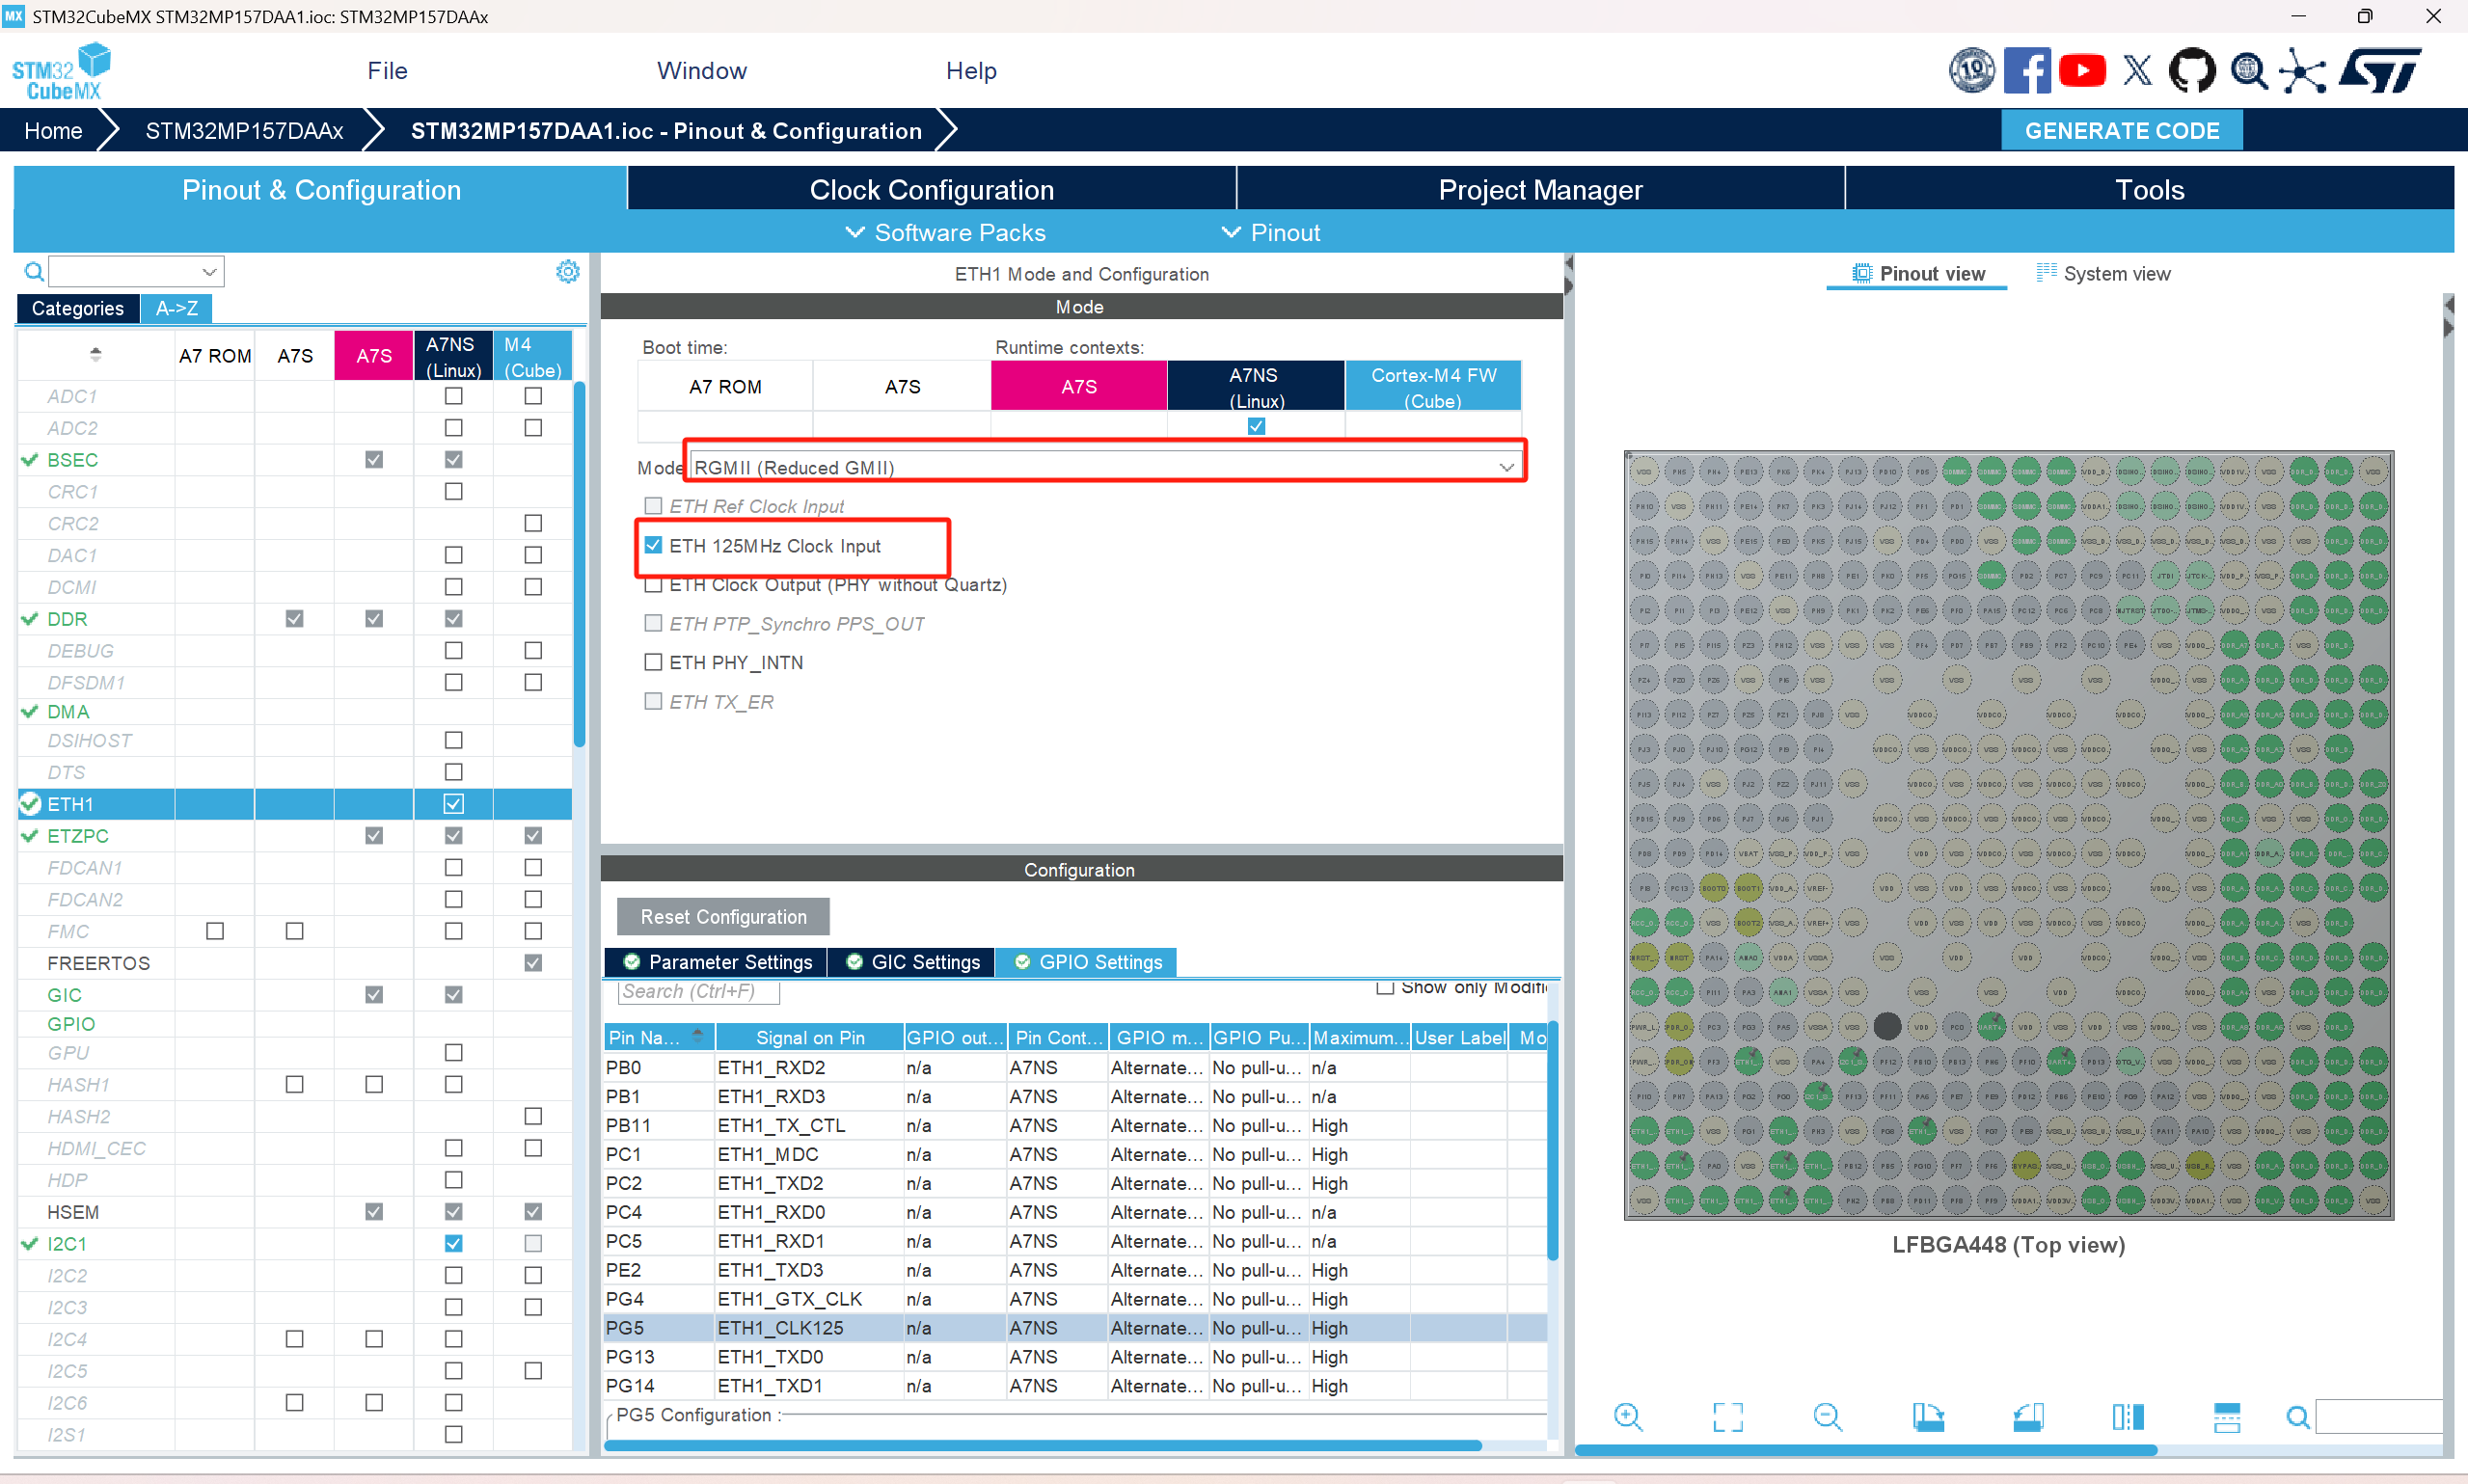The width and height of the screenshot is (2468, 1484).
Task: Rotate chip view clockwise
Action: [x=1927, y=1416]
